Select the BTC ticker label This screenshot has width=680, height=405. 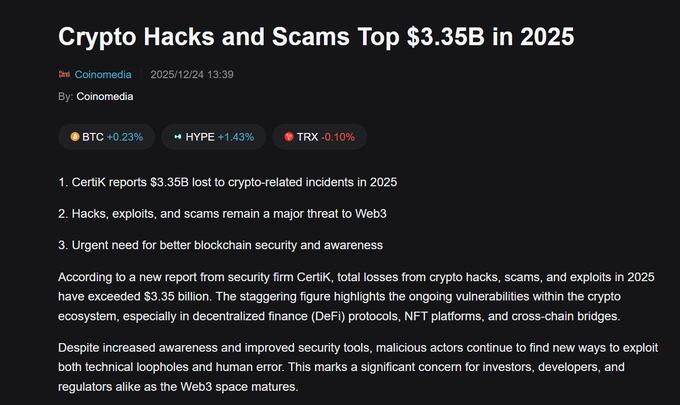[x=93, y=136]
